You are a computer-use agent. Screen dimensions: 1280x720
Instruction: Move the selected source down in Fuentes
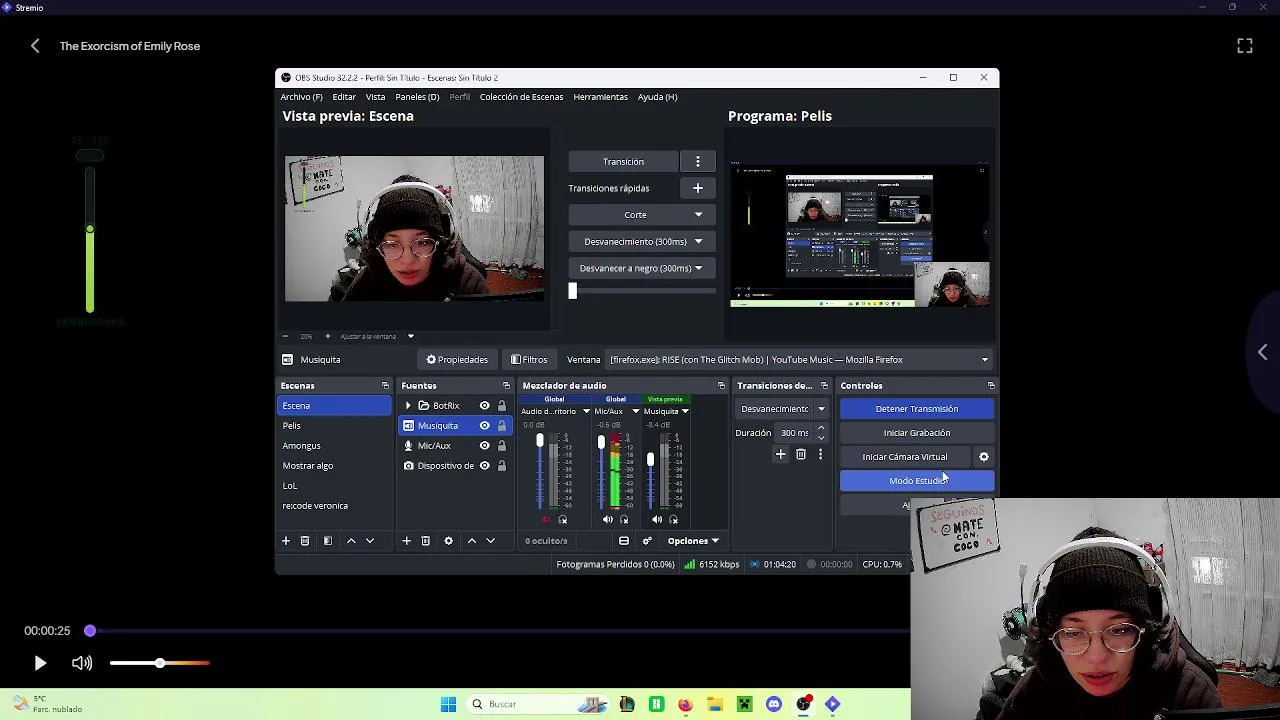click(490, 541)
